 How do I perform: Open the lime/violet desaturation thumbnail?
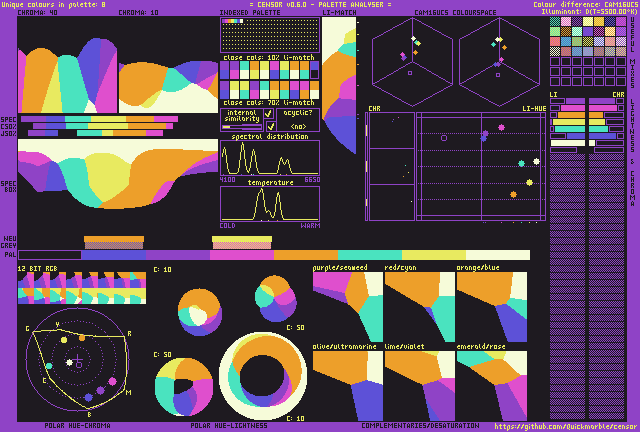point(420,386)
